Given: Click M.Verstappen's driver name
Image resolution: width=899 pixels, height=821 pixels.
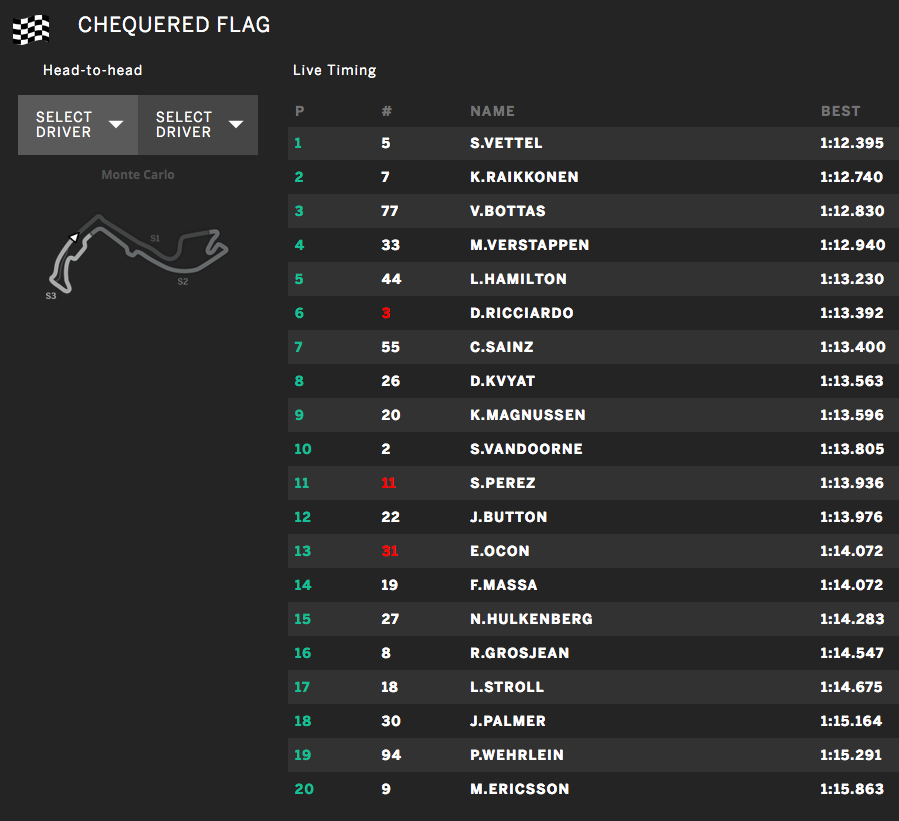Looking at the screenshot, I should (529, 245).
